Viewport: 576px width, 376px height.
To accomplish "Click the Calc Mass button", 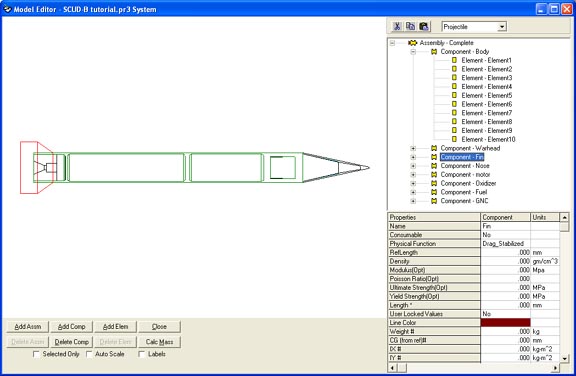I will pyautogui.click(x=159, y=342).
